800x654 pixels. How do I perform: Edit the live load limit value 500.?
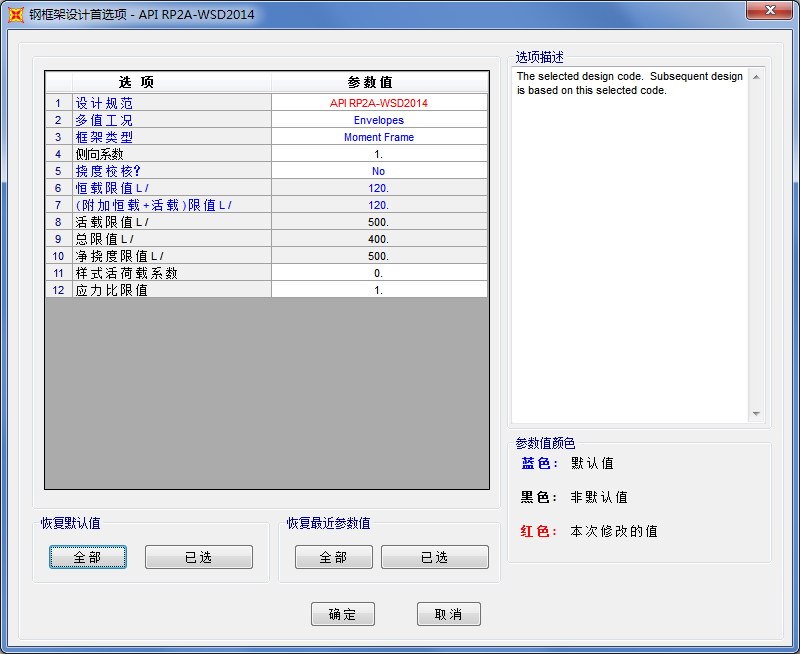click(378, 222)
